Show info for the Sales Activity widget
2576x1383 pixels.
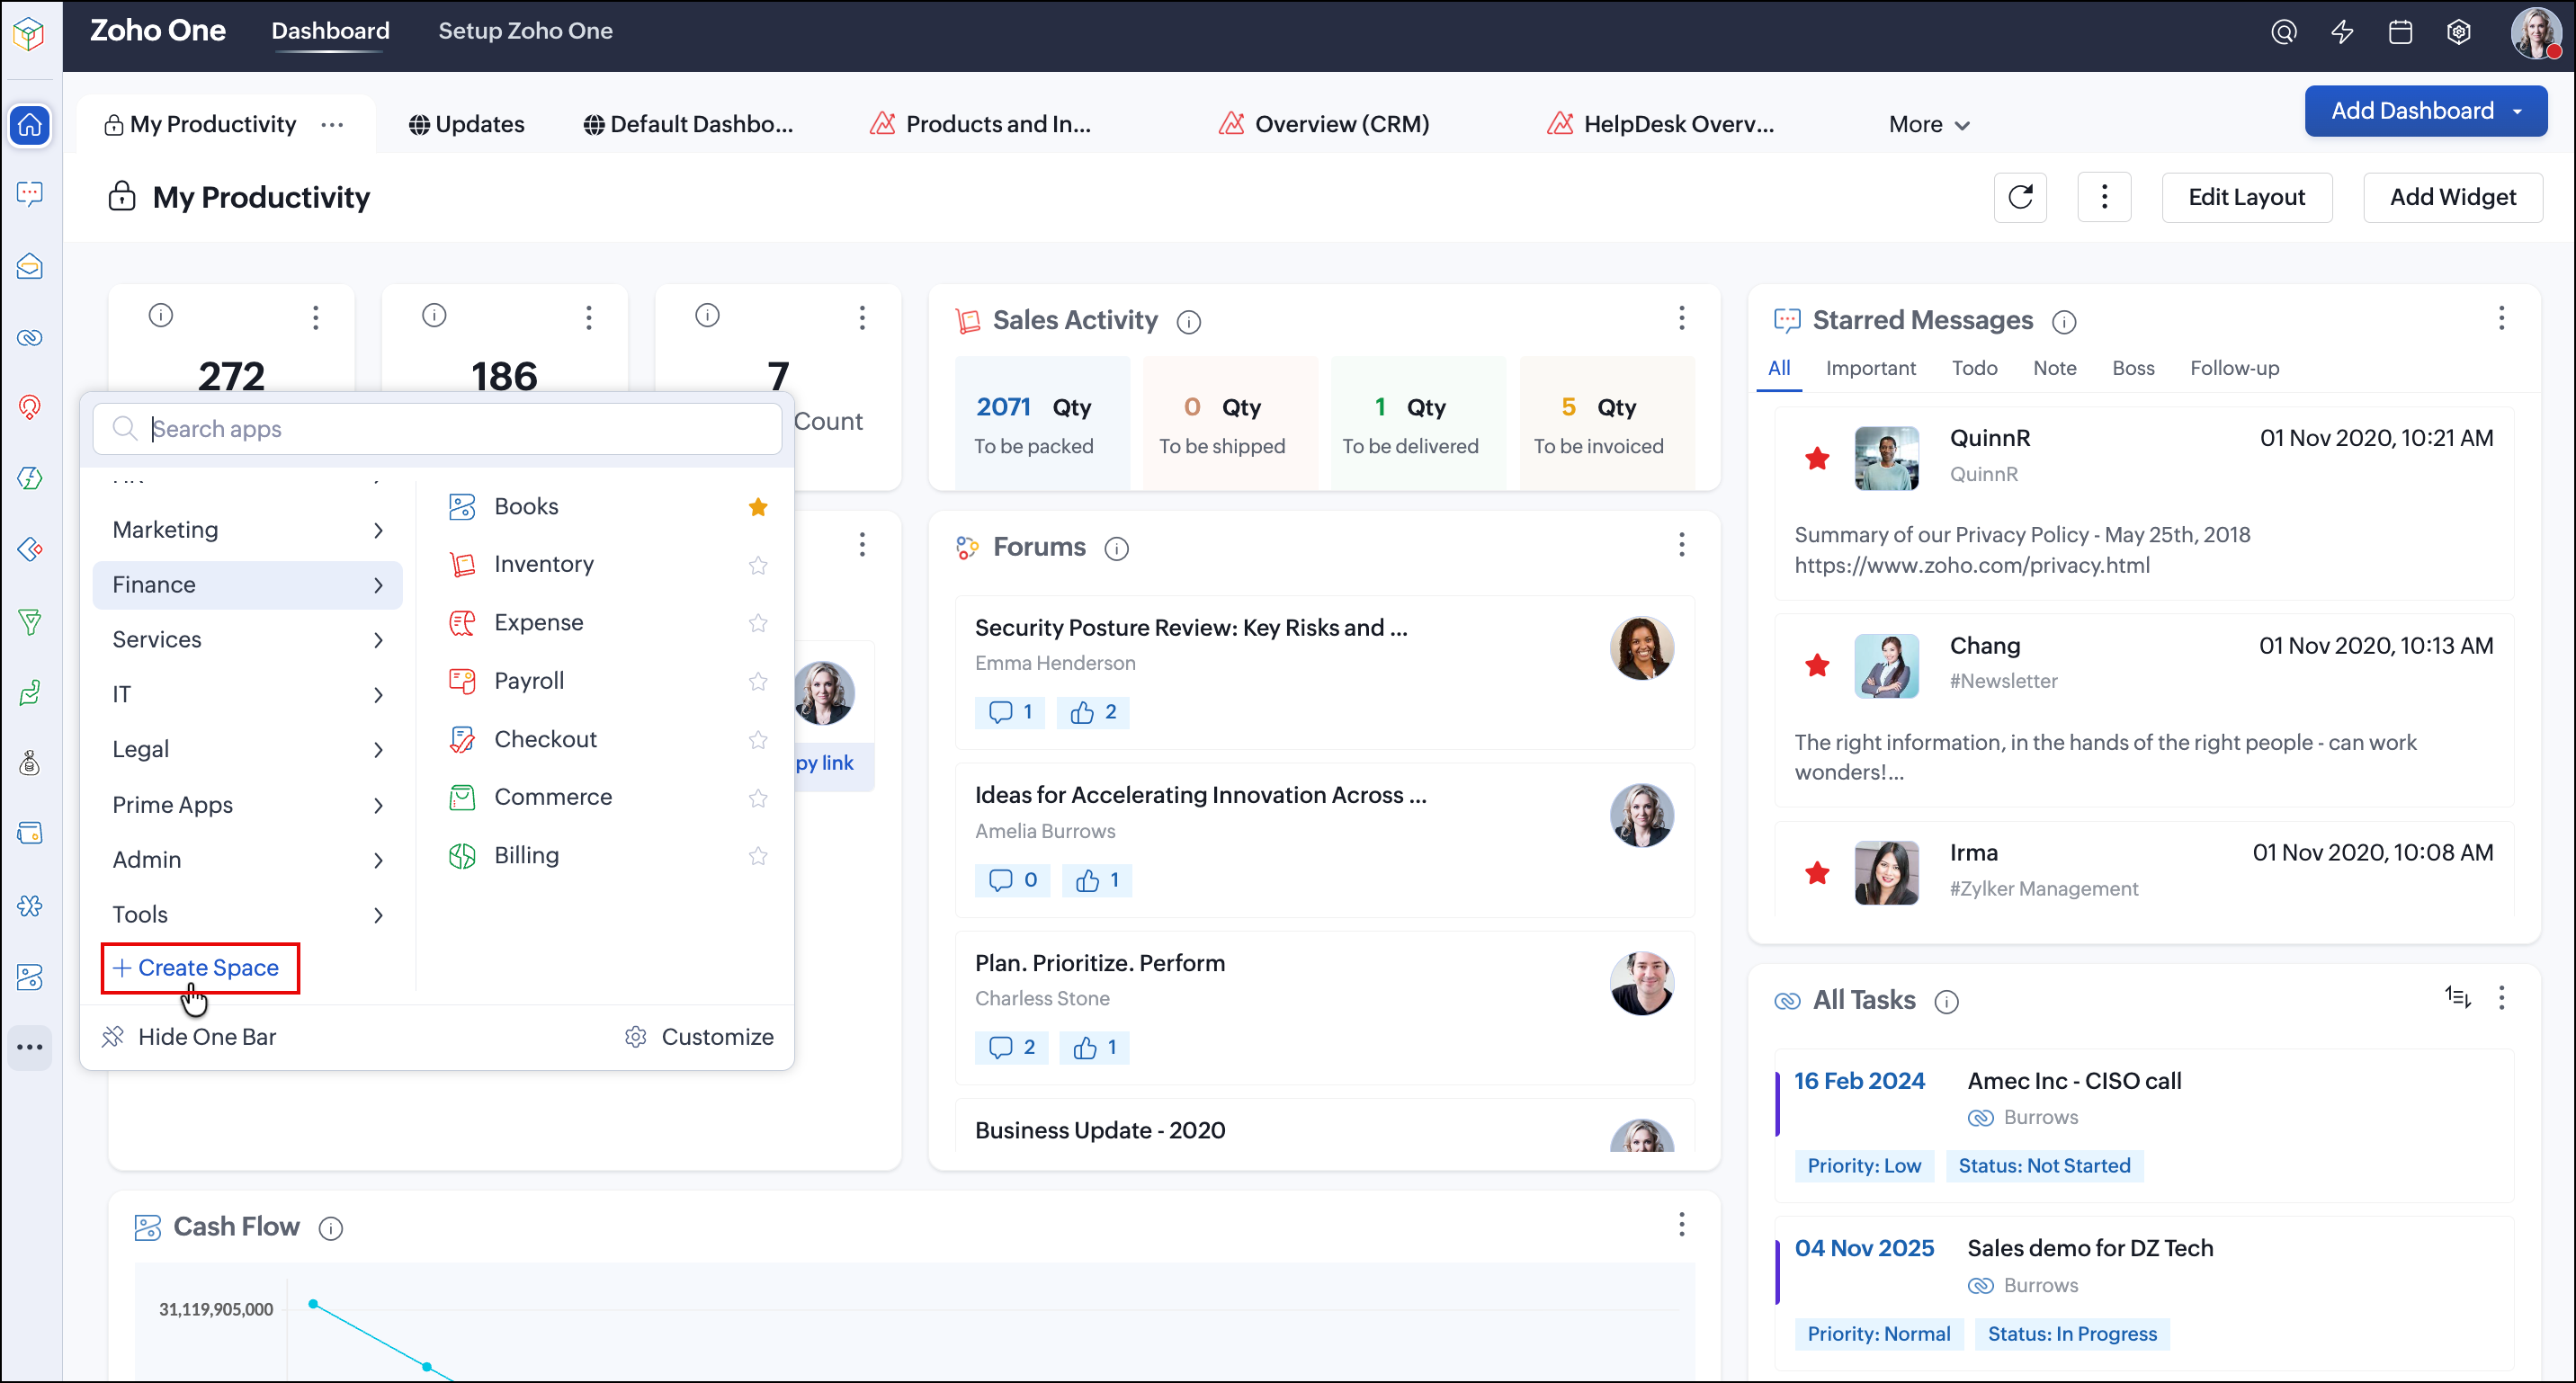click(x=1189, y=322)
